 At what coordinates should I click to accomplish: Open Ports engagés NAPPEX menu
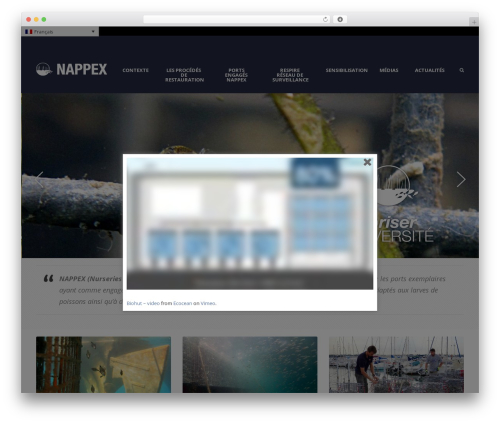(x=236, y=75)
